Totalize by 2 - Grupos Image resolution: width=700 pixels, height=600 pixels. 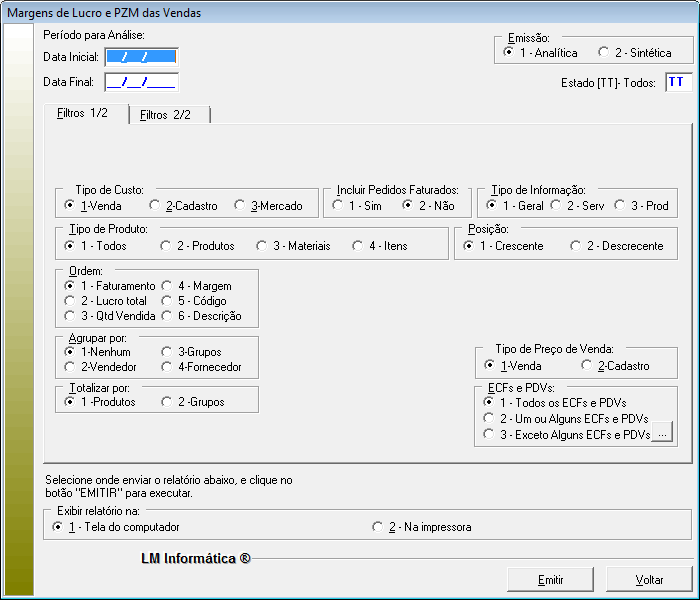point(167,402)
